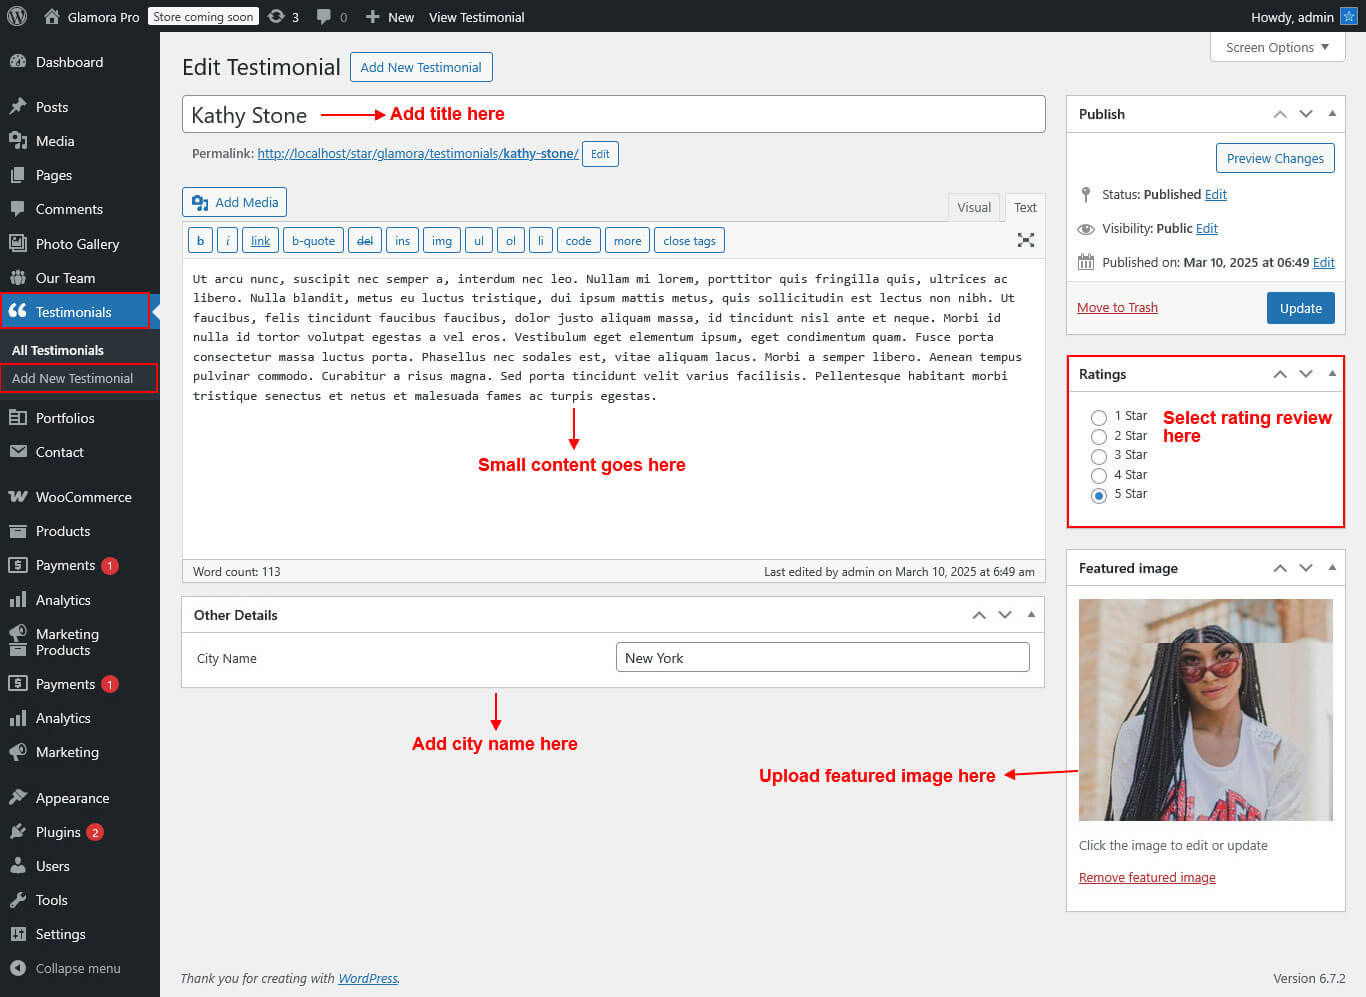Click the bold b quicktag button
The height and width of the screenshot is (997, 1366).
(200, 240)
